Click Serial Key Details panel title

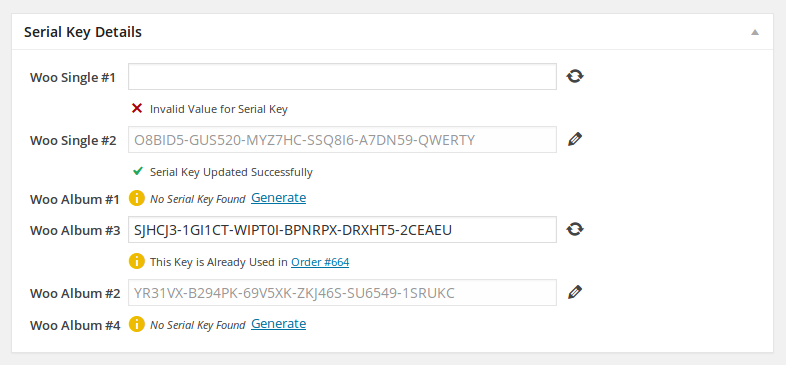point(83,32)
